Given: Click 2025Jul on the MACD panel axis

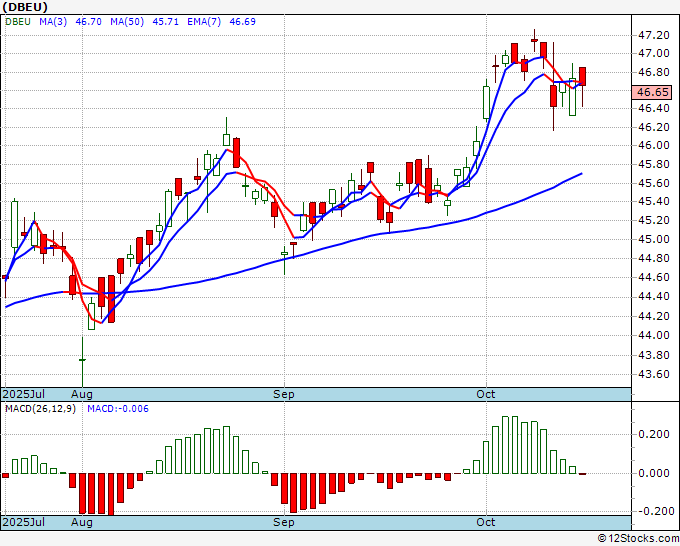Looking at the screenshot, I should pyautogui.click(x=24, y=522).
